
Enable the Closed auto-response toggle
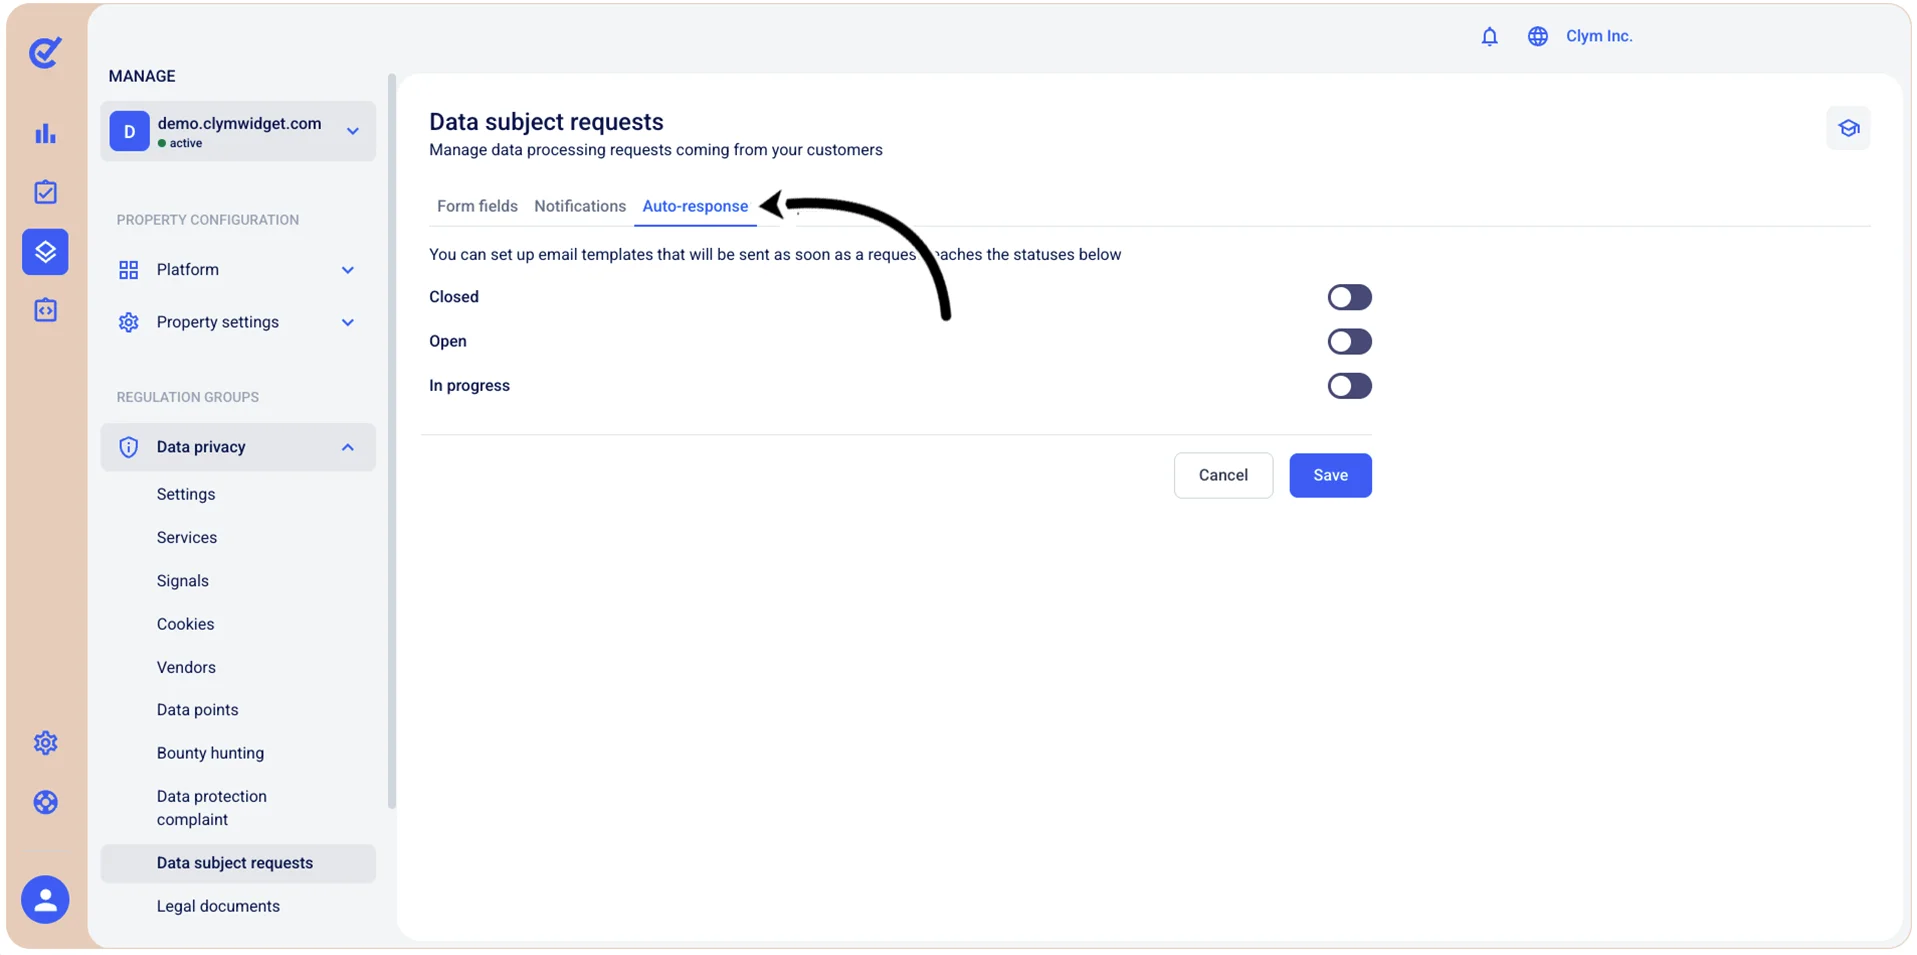coord(1349,297)
